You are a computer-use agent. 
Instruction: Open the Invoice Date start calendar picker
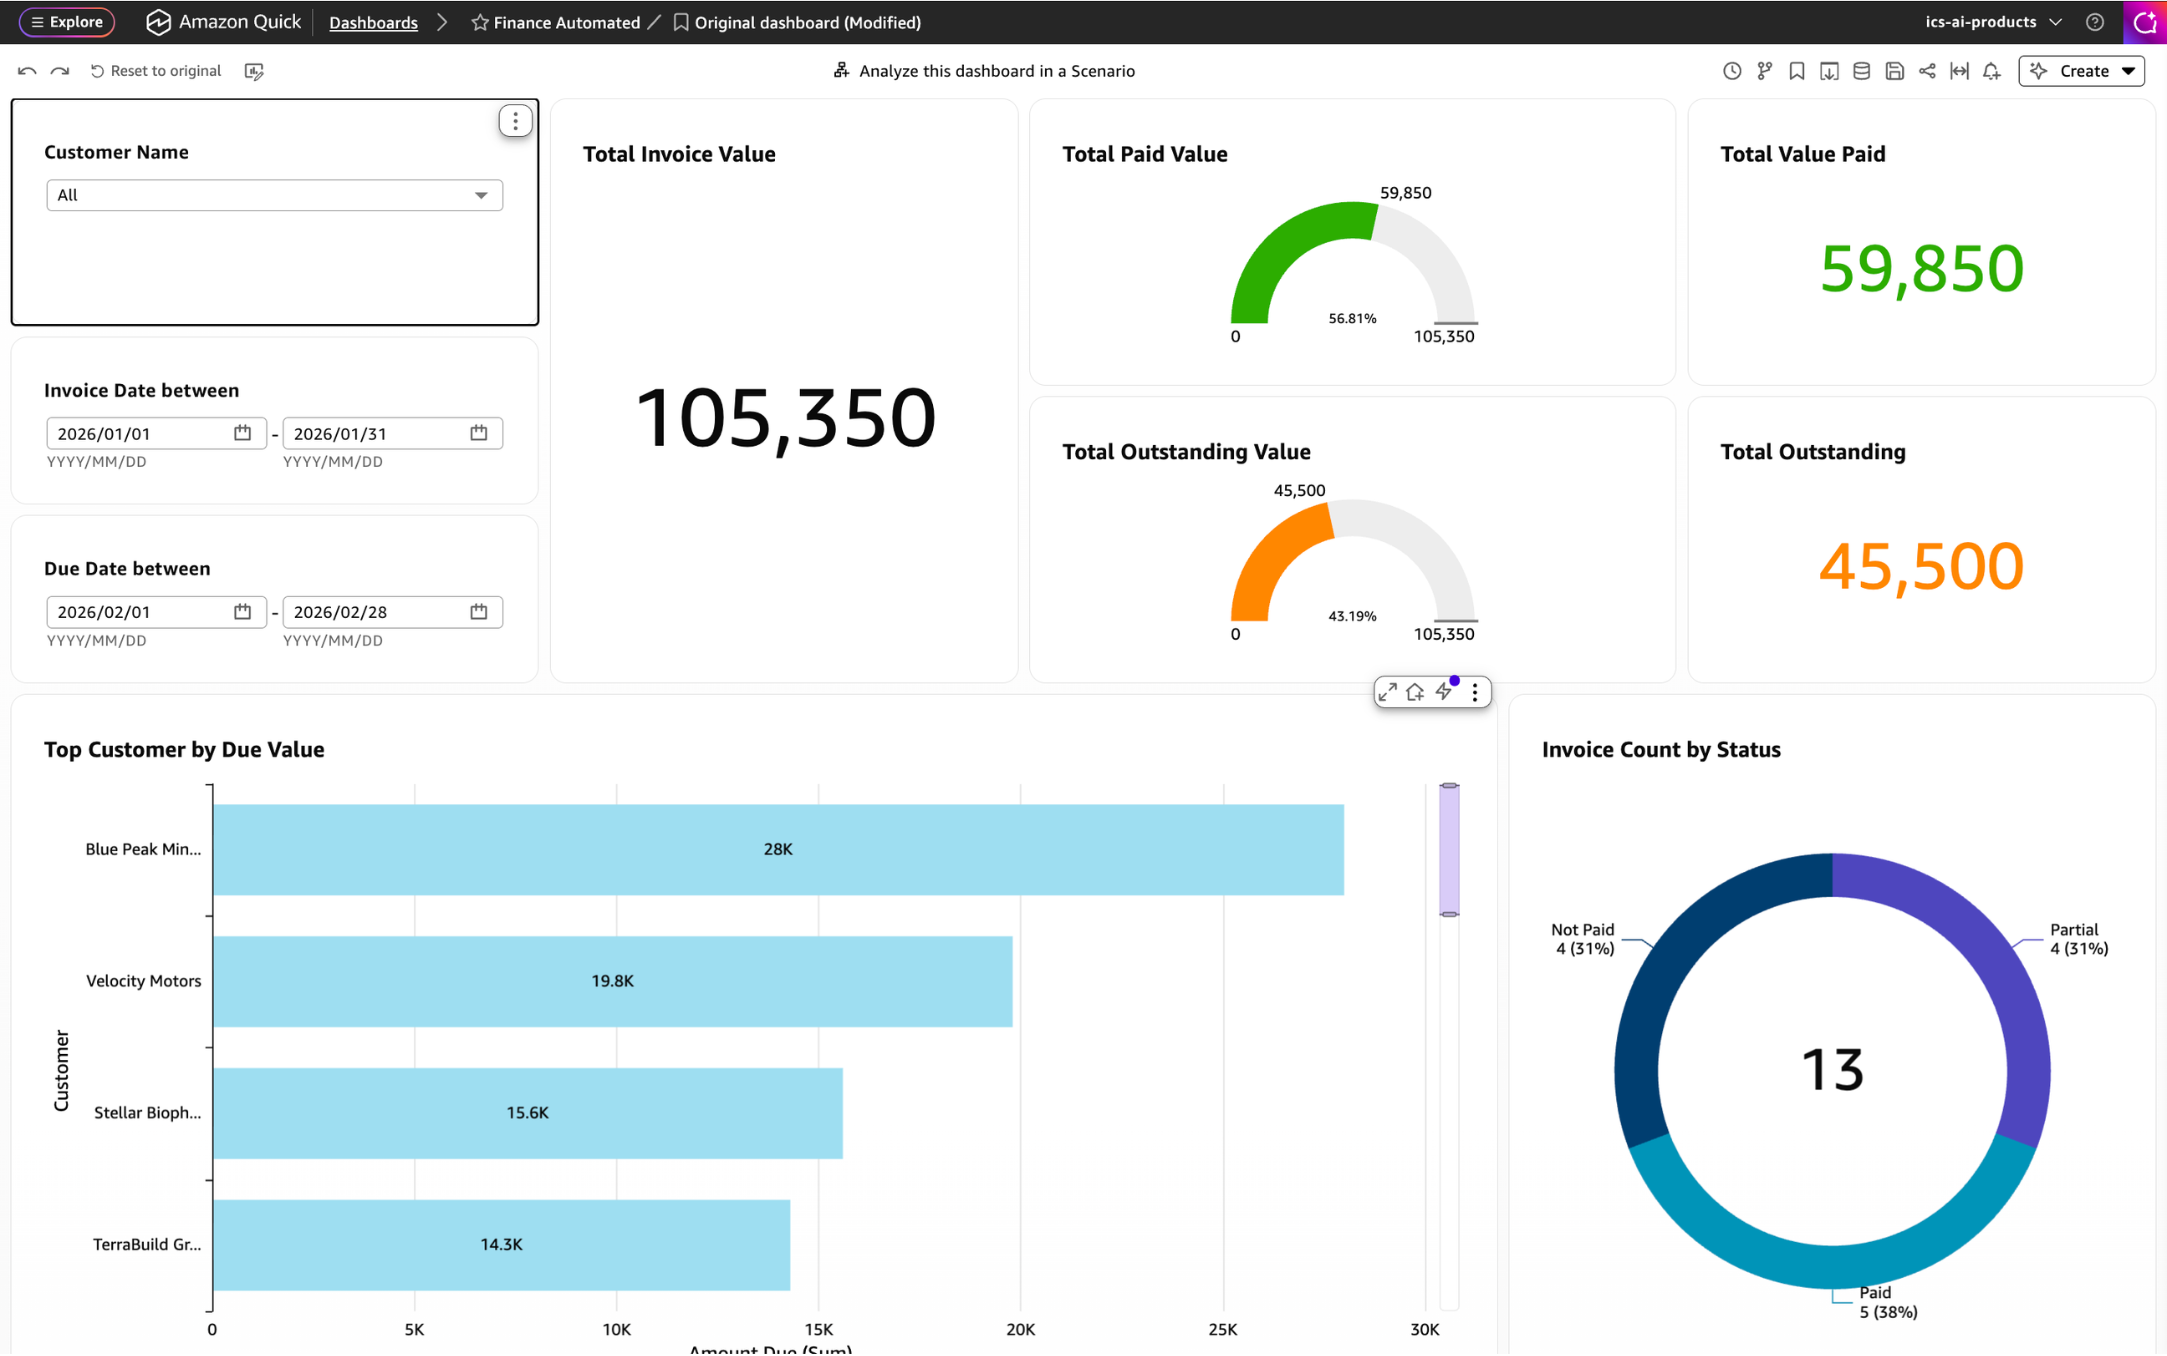pyautogui.click(x=242, y=433)
